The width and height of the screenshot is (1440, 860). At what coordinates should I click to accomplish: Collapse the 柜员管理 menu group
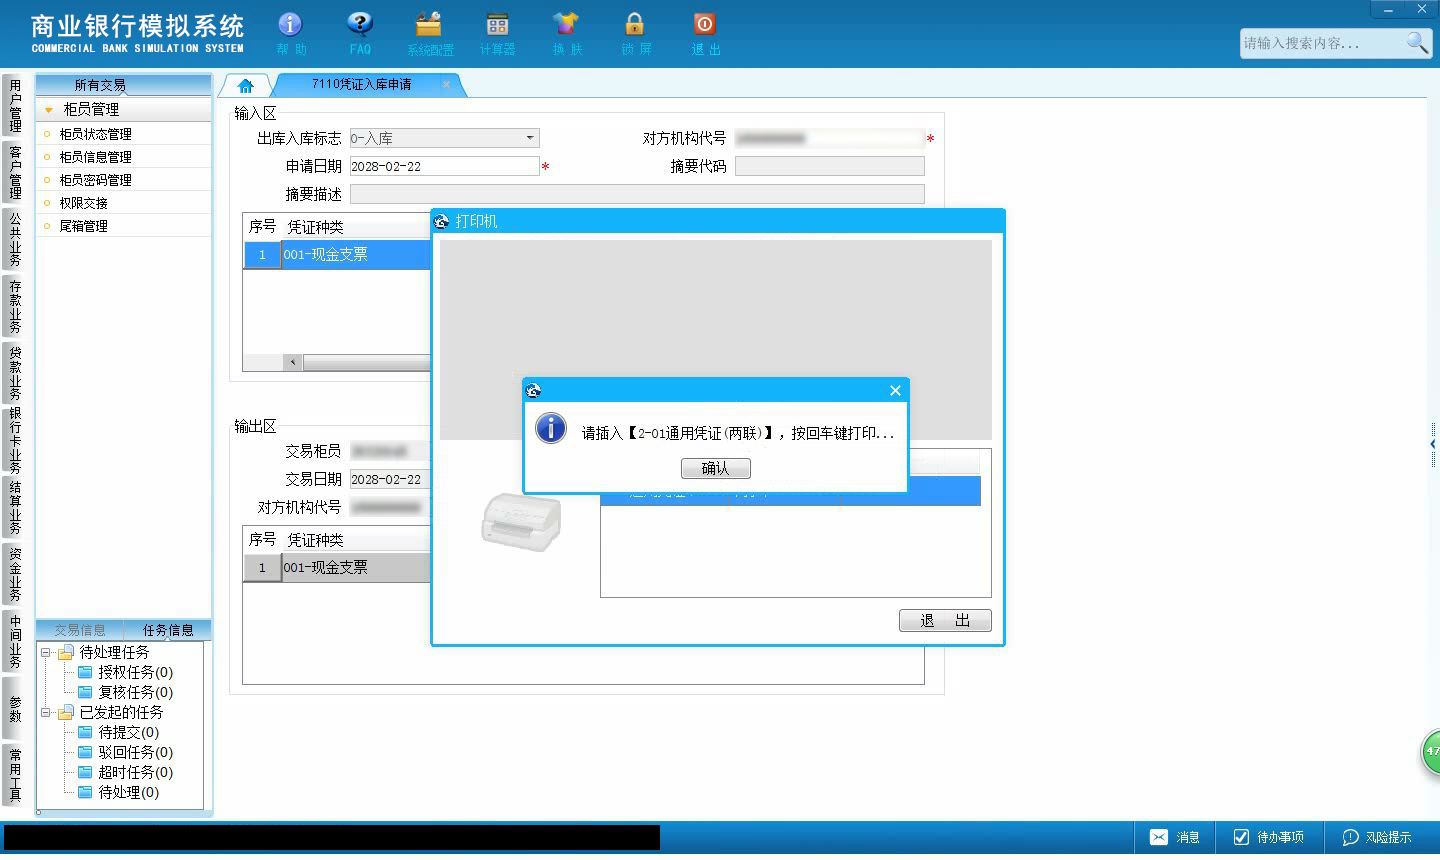tap(48, 109)
